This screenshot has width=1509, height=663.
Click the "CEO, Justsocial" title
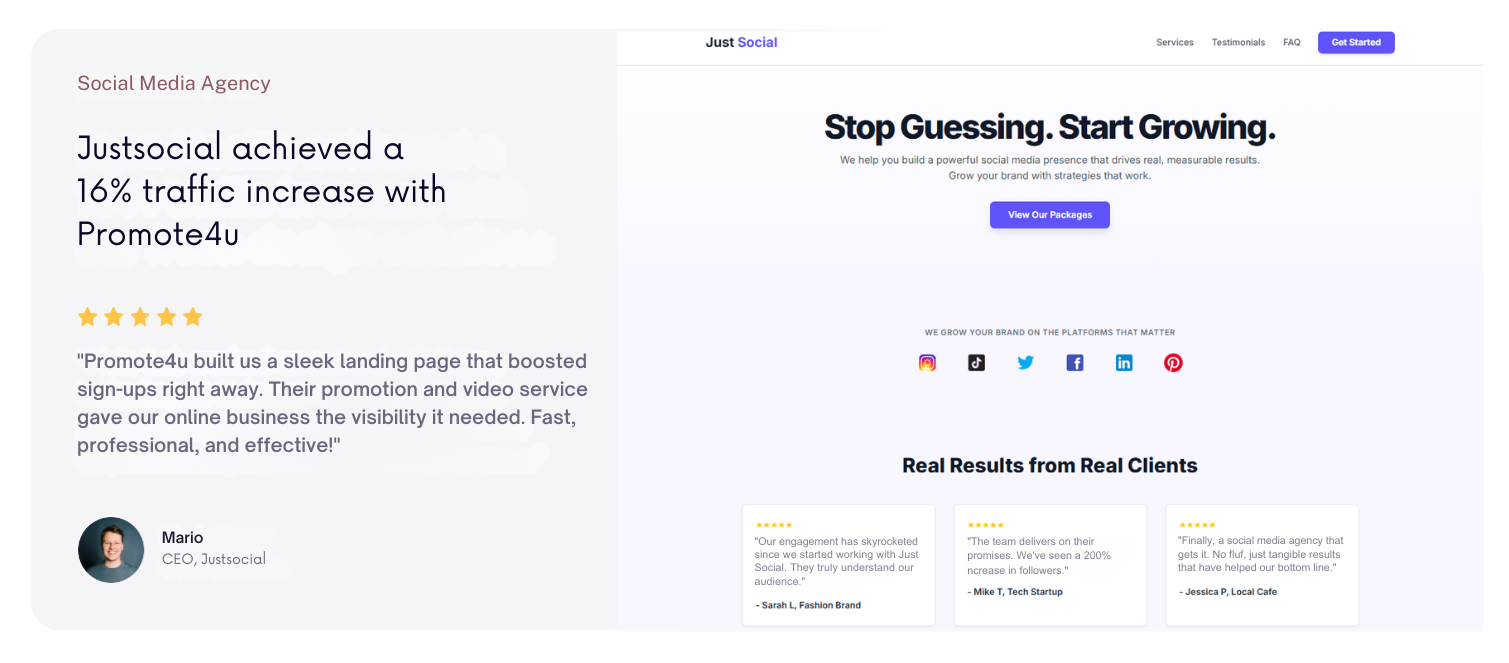[x=214, y=559]
